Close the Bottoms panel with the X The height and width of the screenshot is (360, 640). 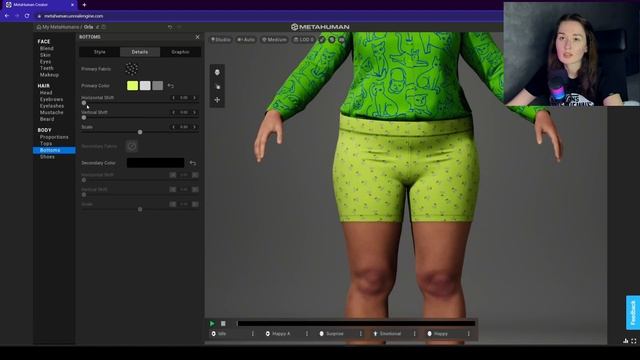click(x=198, y=37)
